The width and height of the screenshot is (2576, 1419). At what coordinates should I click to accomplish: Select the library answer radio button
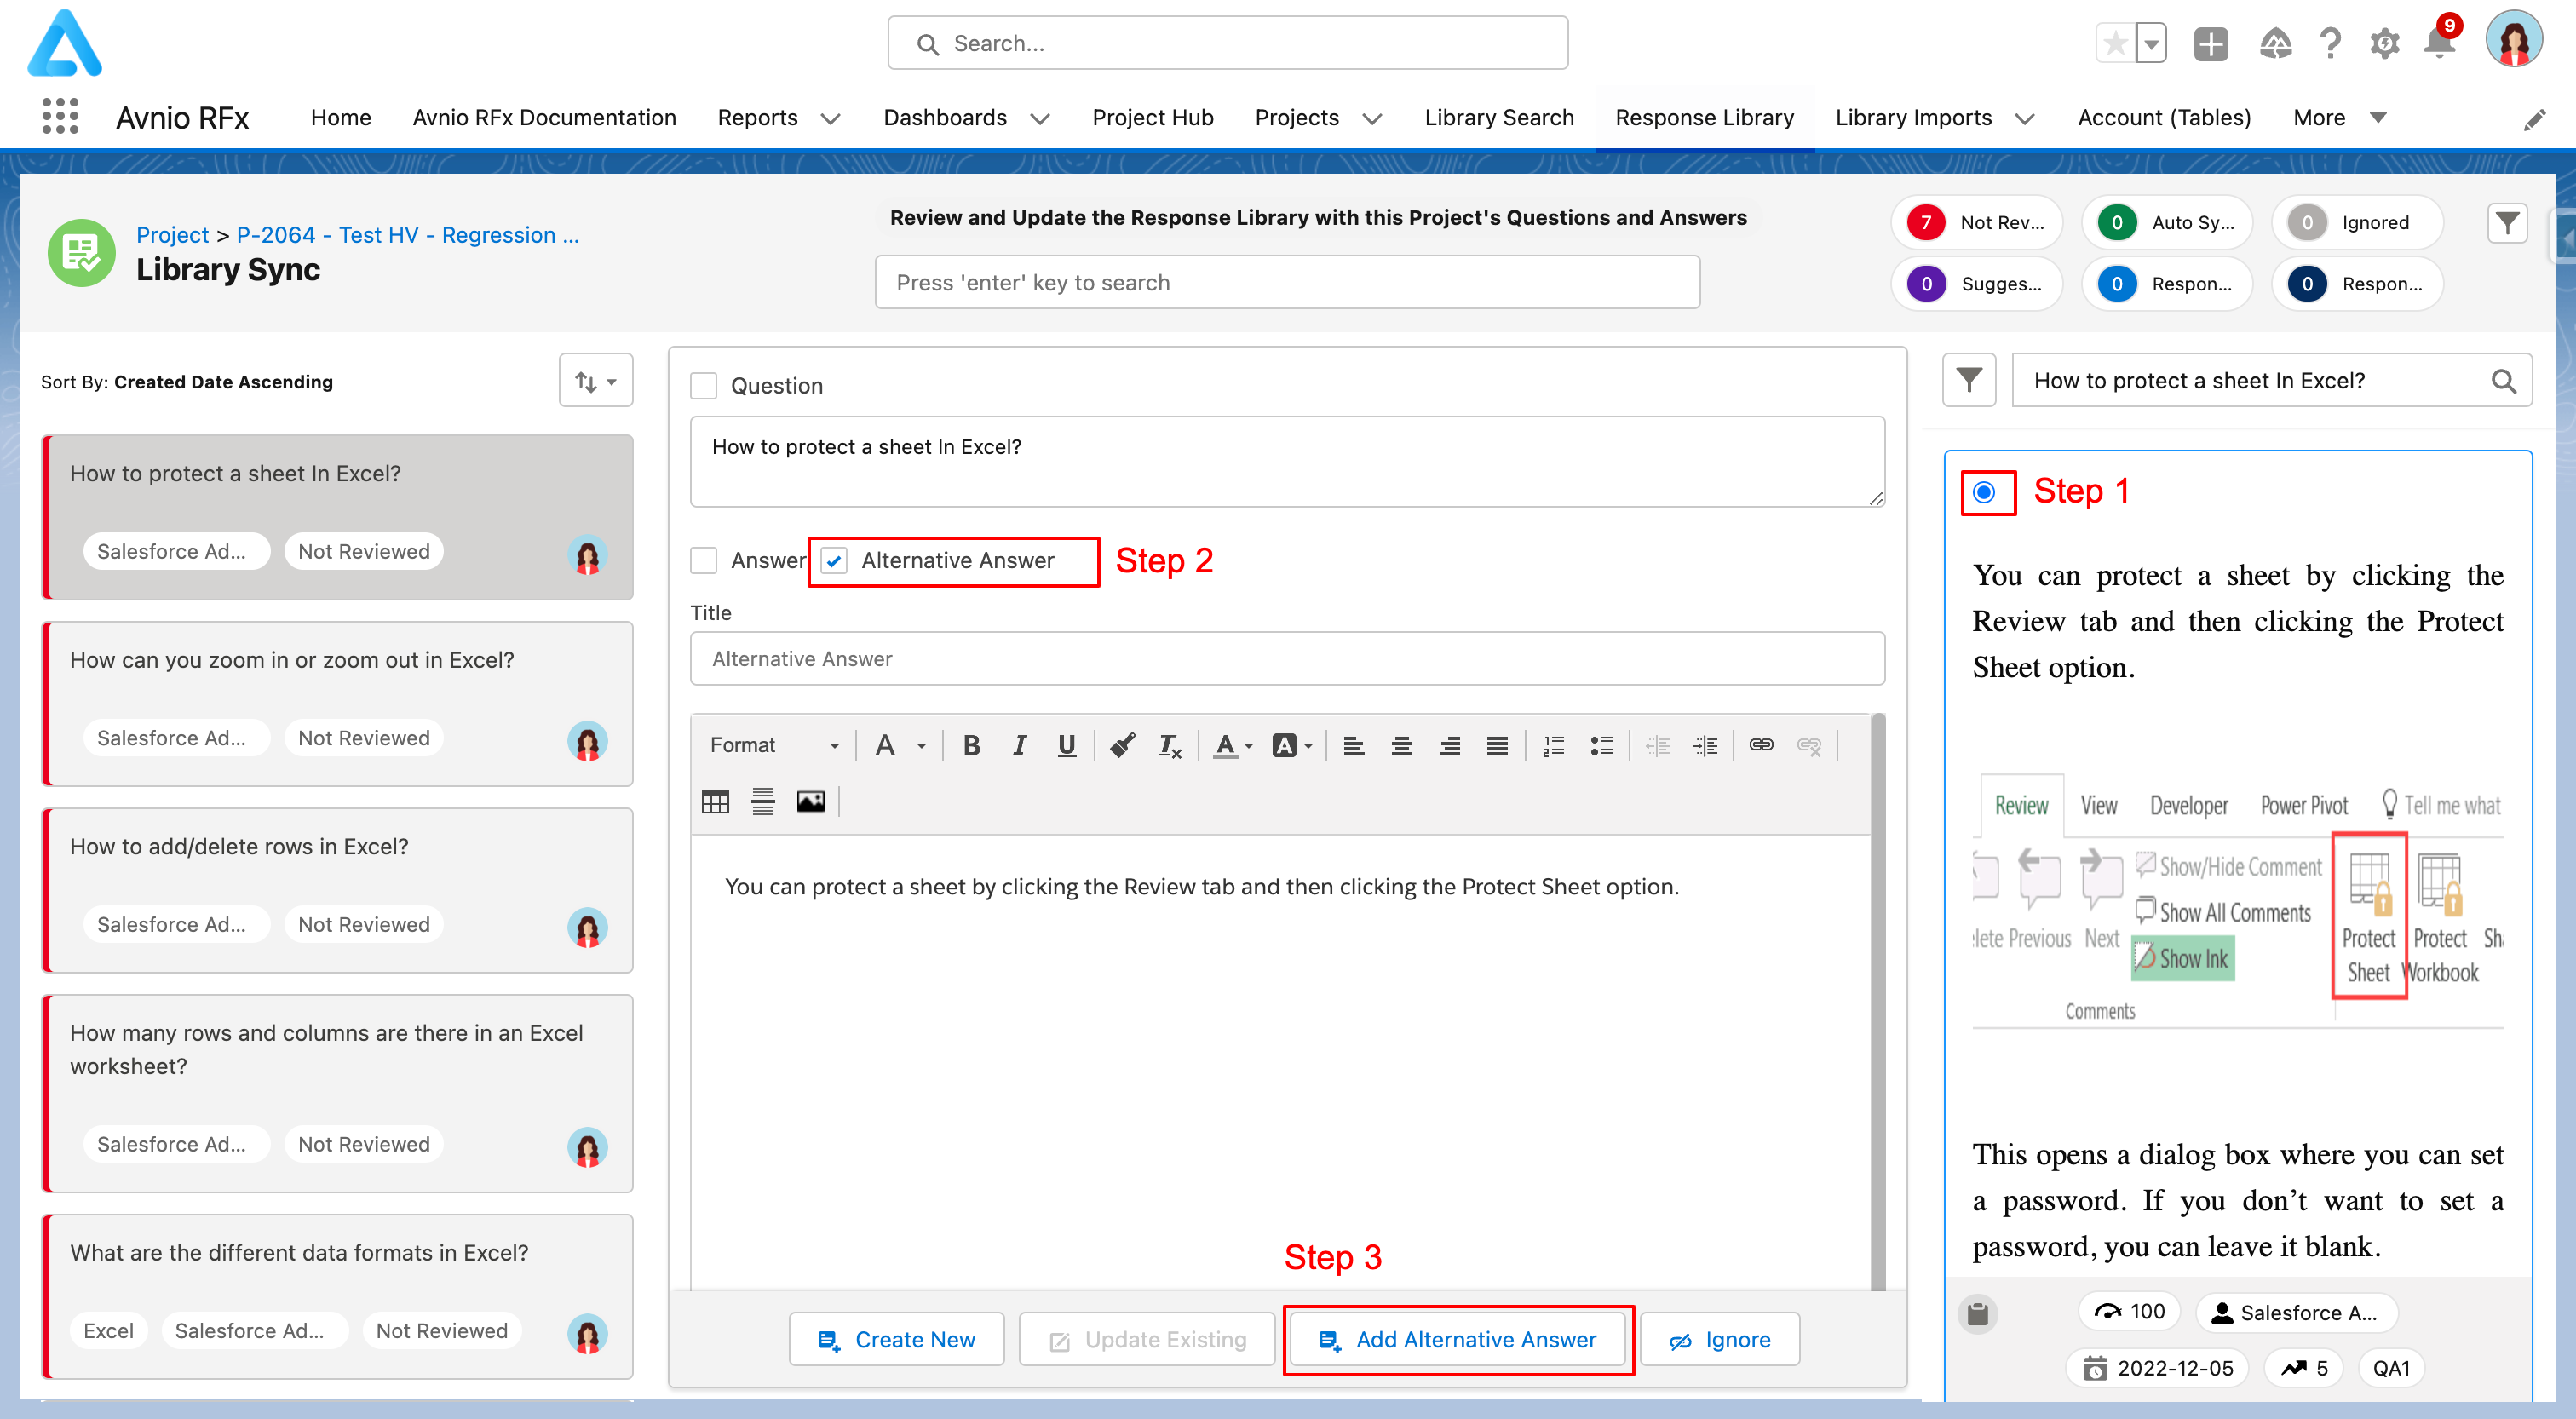1984,491
